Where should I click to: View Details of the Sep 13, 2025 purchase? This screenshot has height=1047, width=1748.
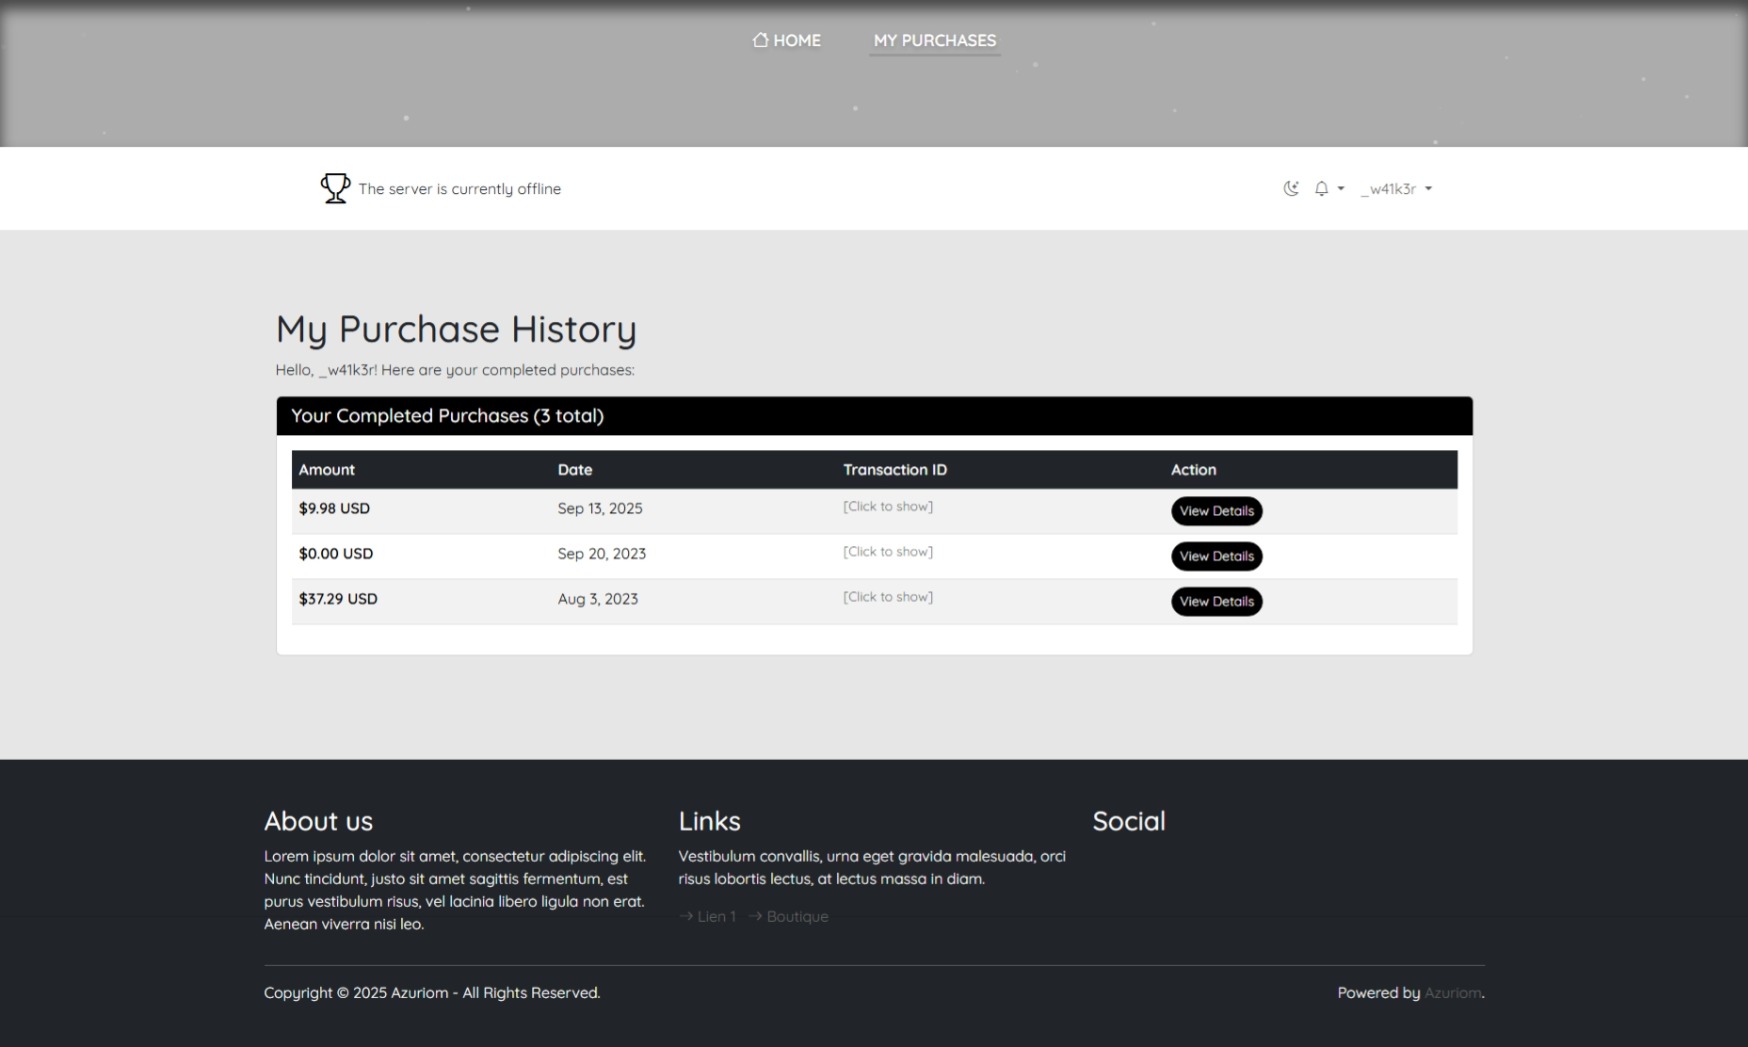(x=1216, y=511)
